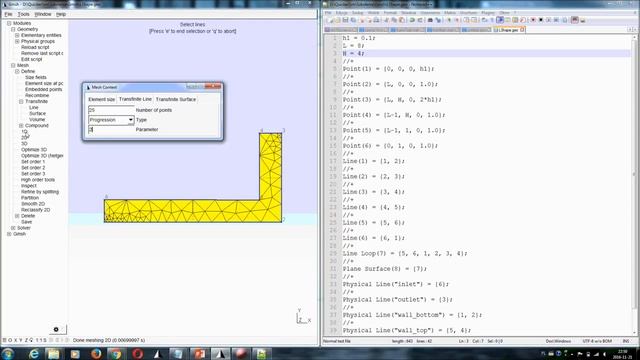The image size is (640, 360).
Task: Click the gear settings icon in Gmsh
Action: point(56,329)
